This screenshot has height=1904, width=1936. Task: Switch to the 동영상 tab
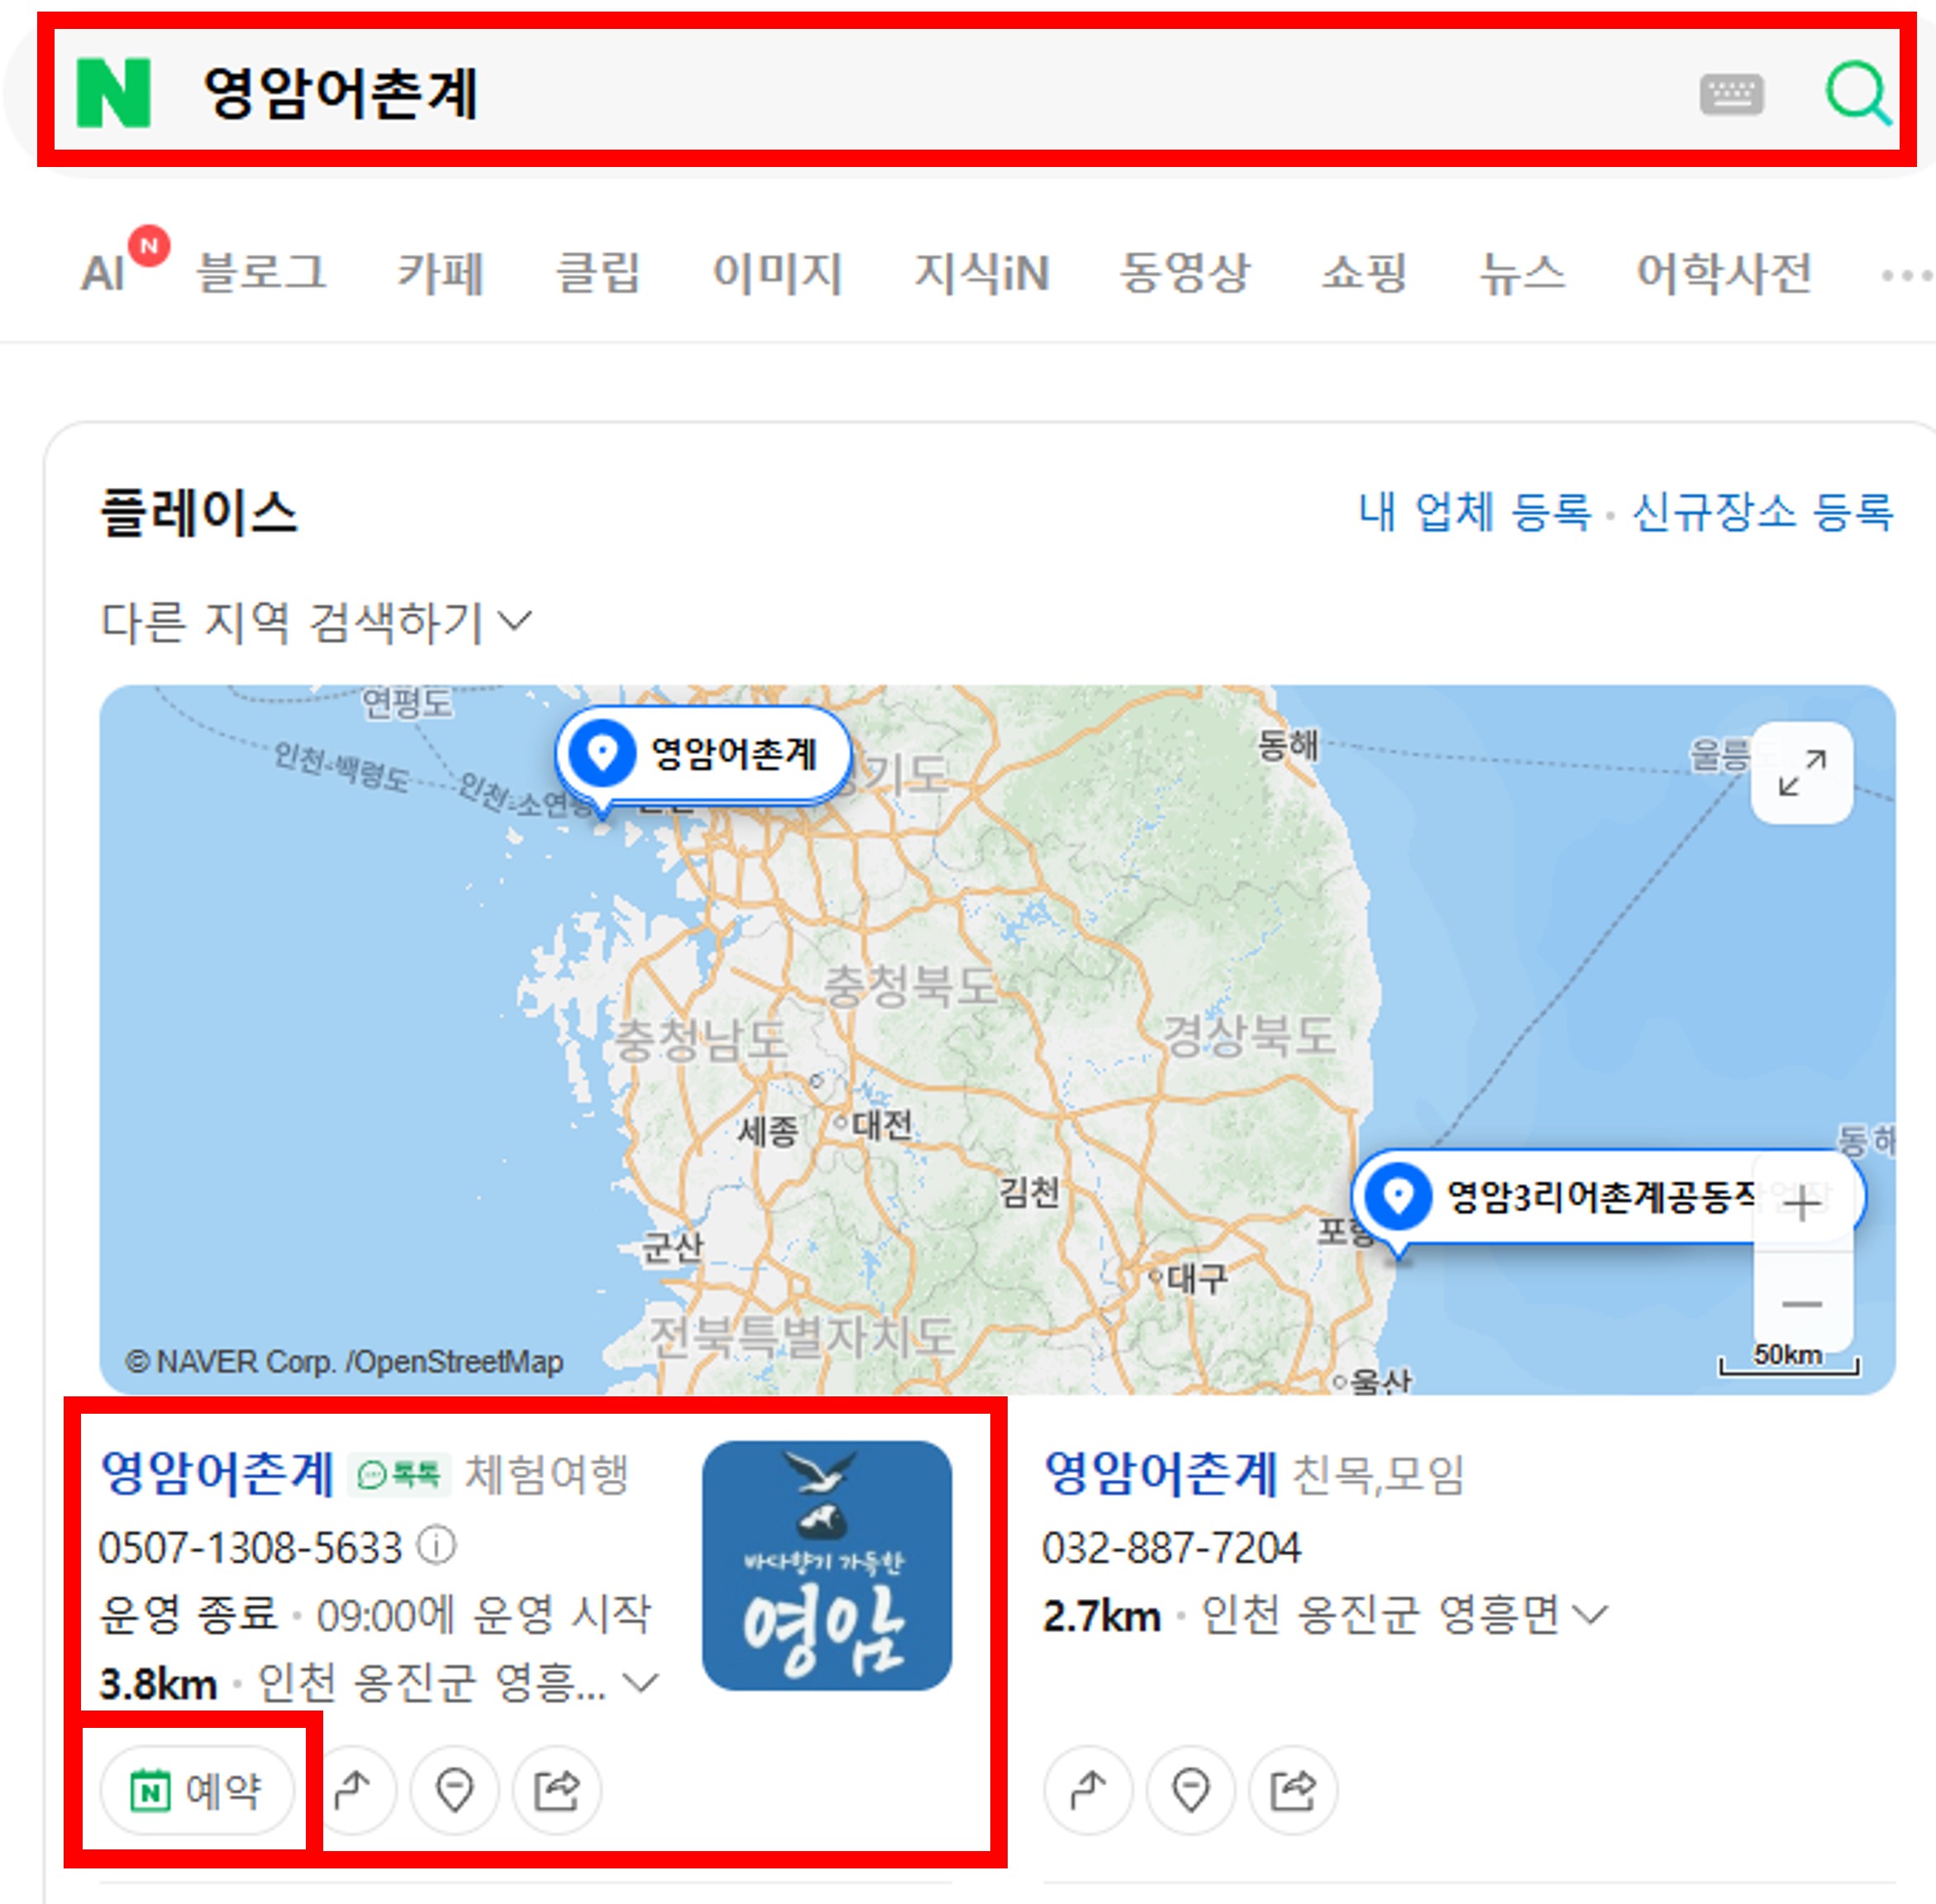point(1185,273)
